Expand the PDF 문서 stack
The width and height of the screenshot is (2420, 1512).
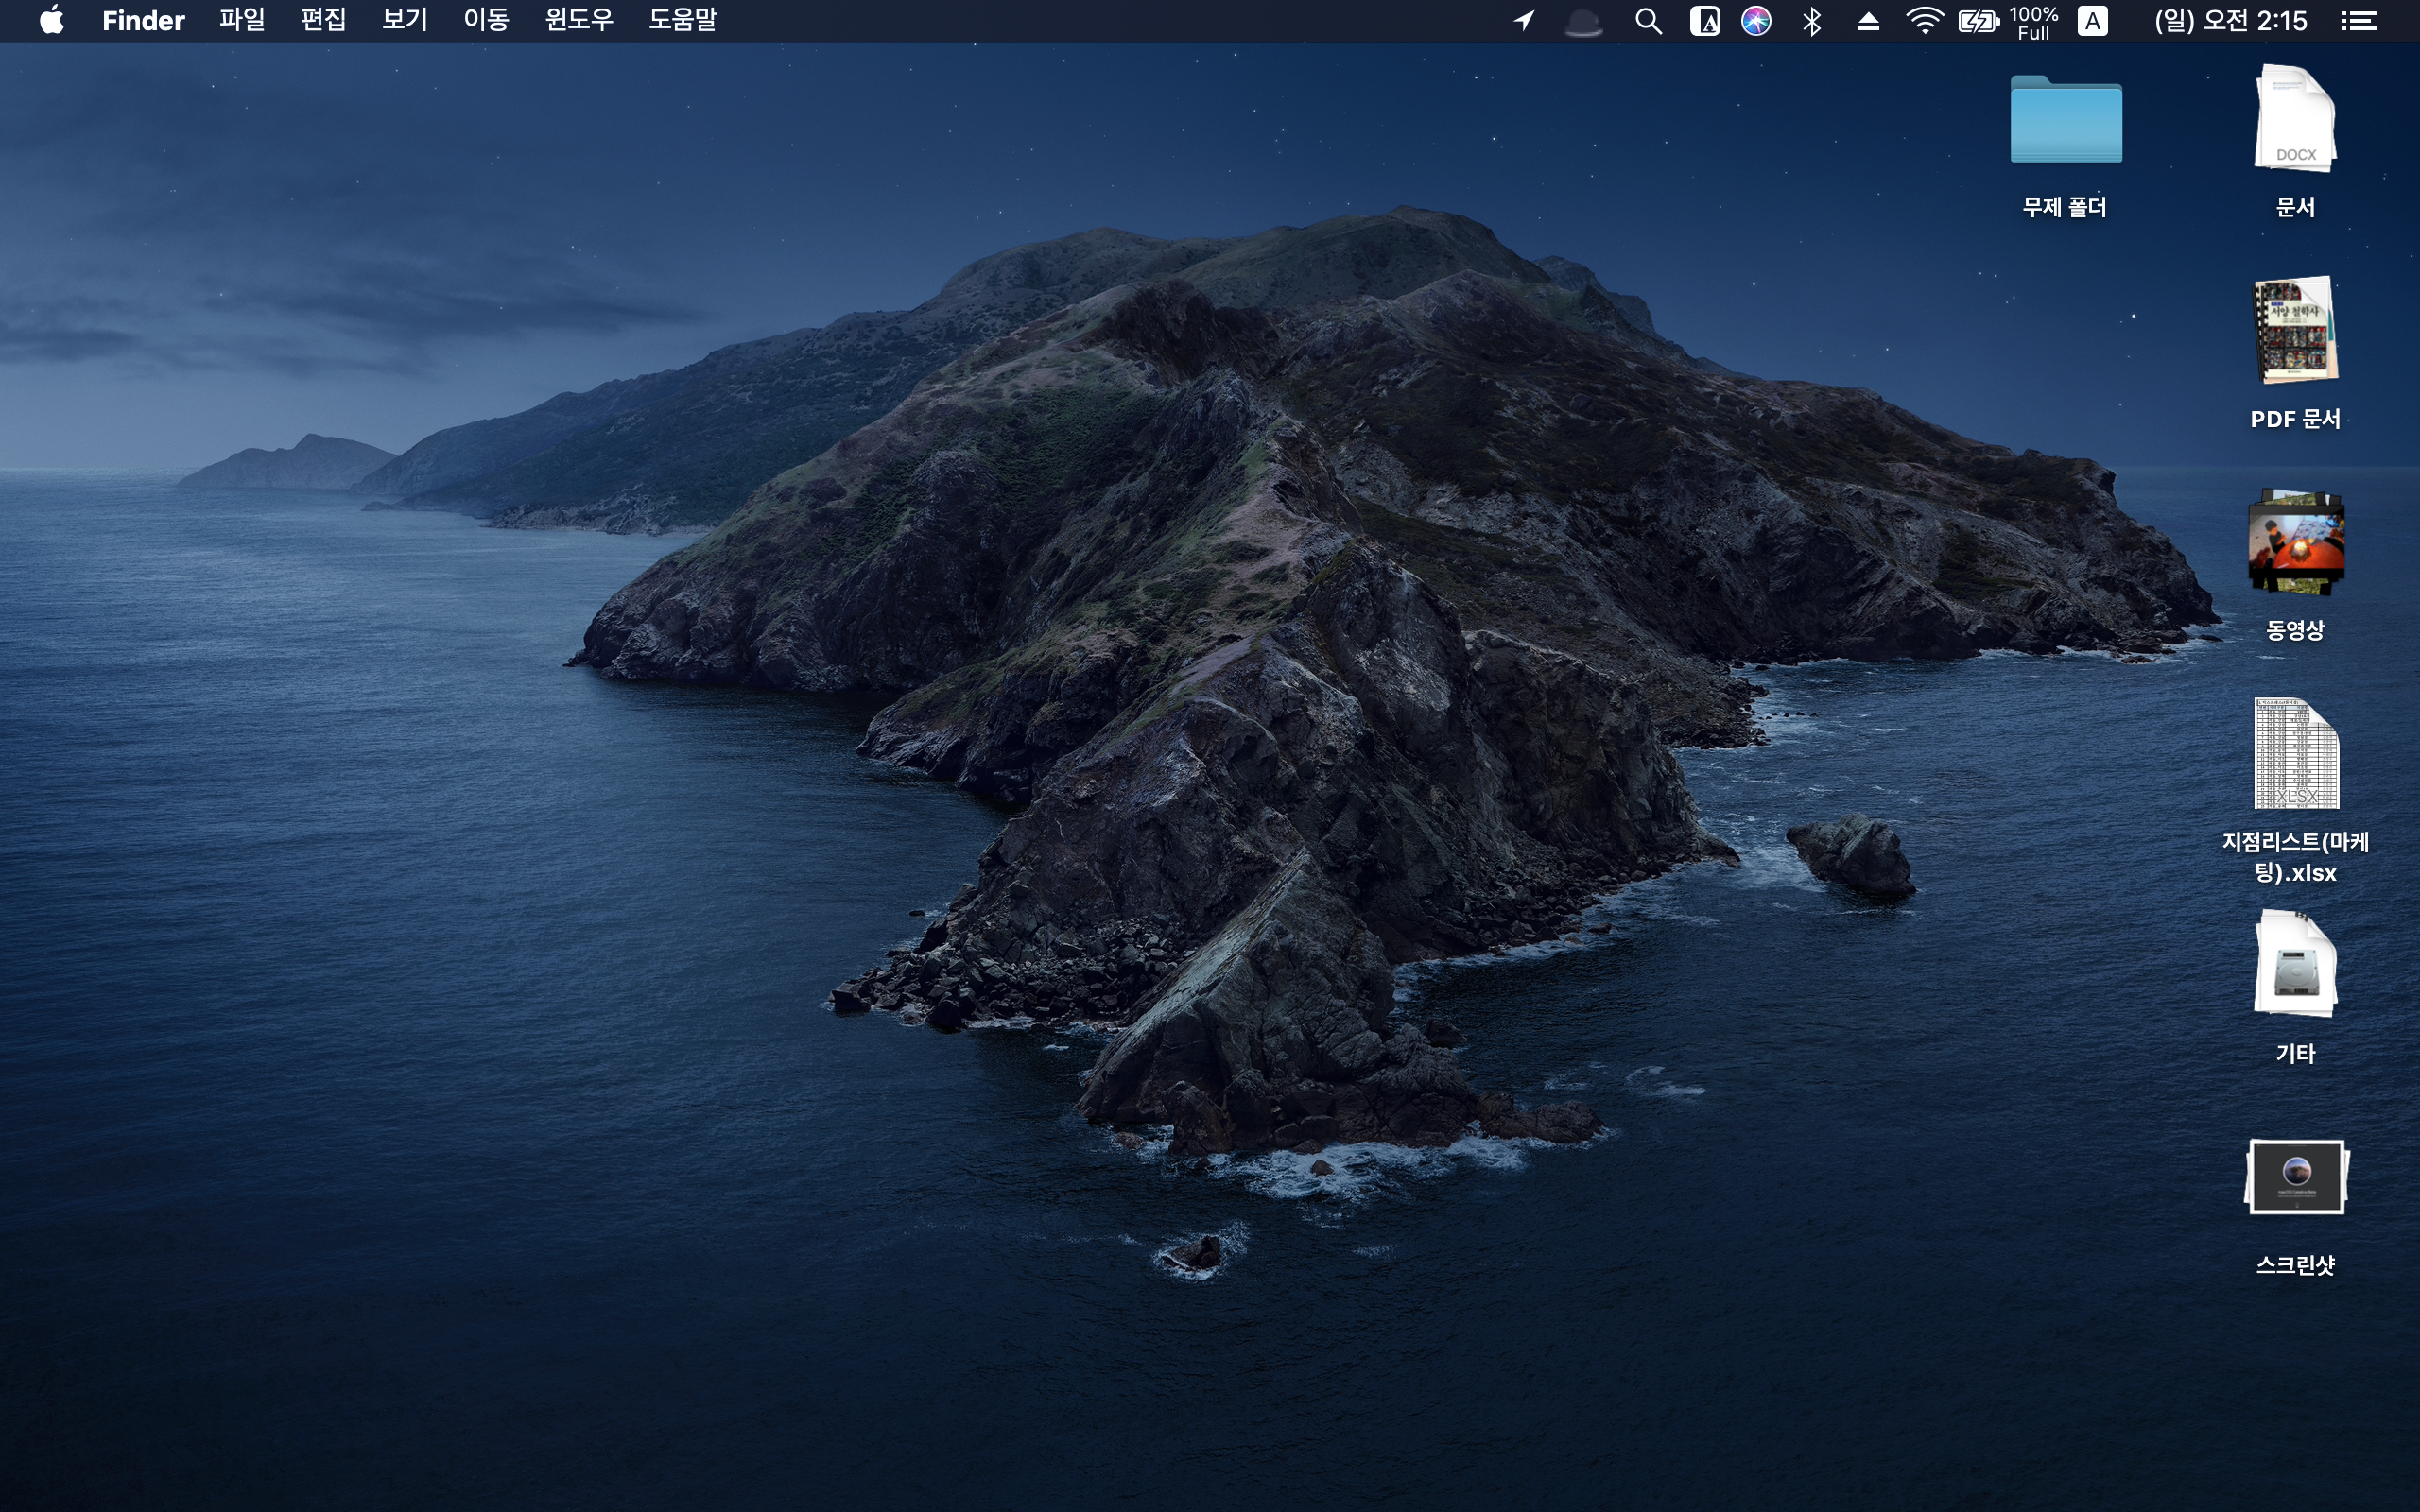click(2295, 330)
